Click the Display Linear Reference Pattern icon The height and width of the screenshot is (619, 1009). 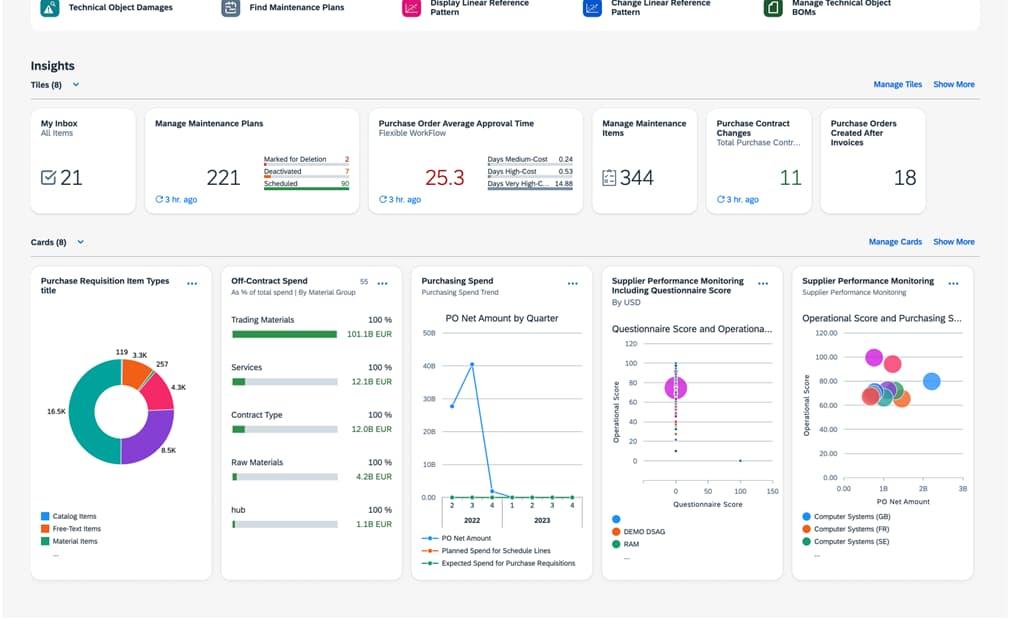coord(411,8)
